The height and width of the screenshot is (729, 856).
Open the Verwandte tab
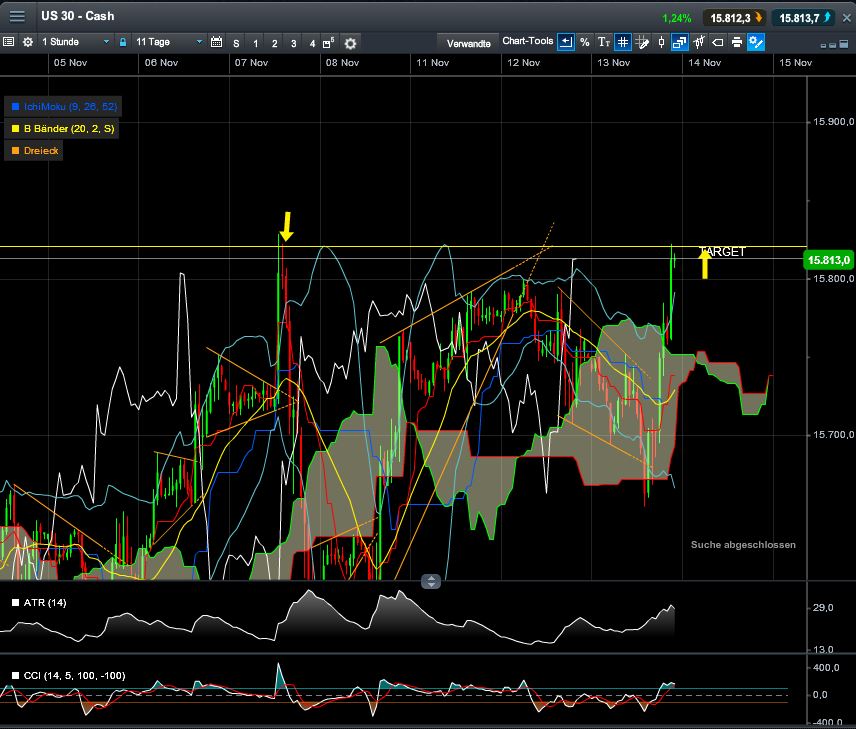pyautogui.click(x=468, y=43)
